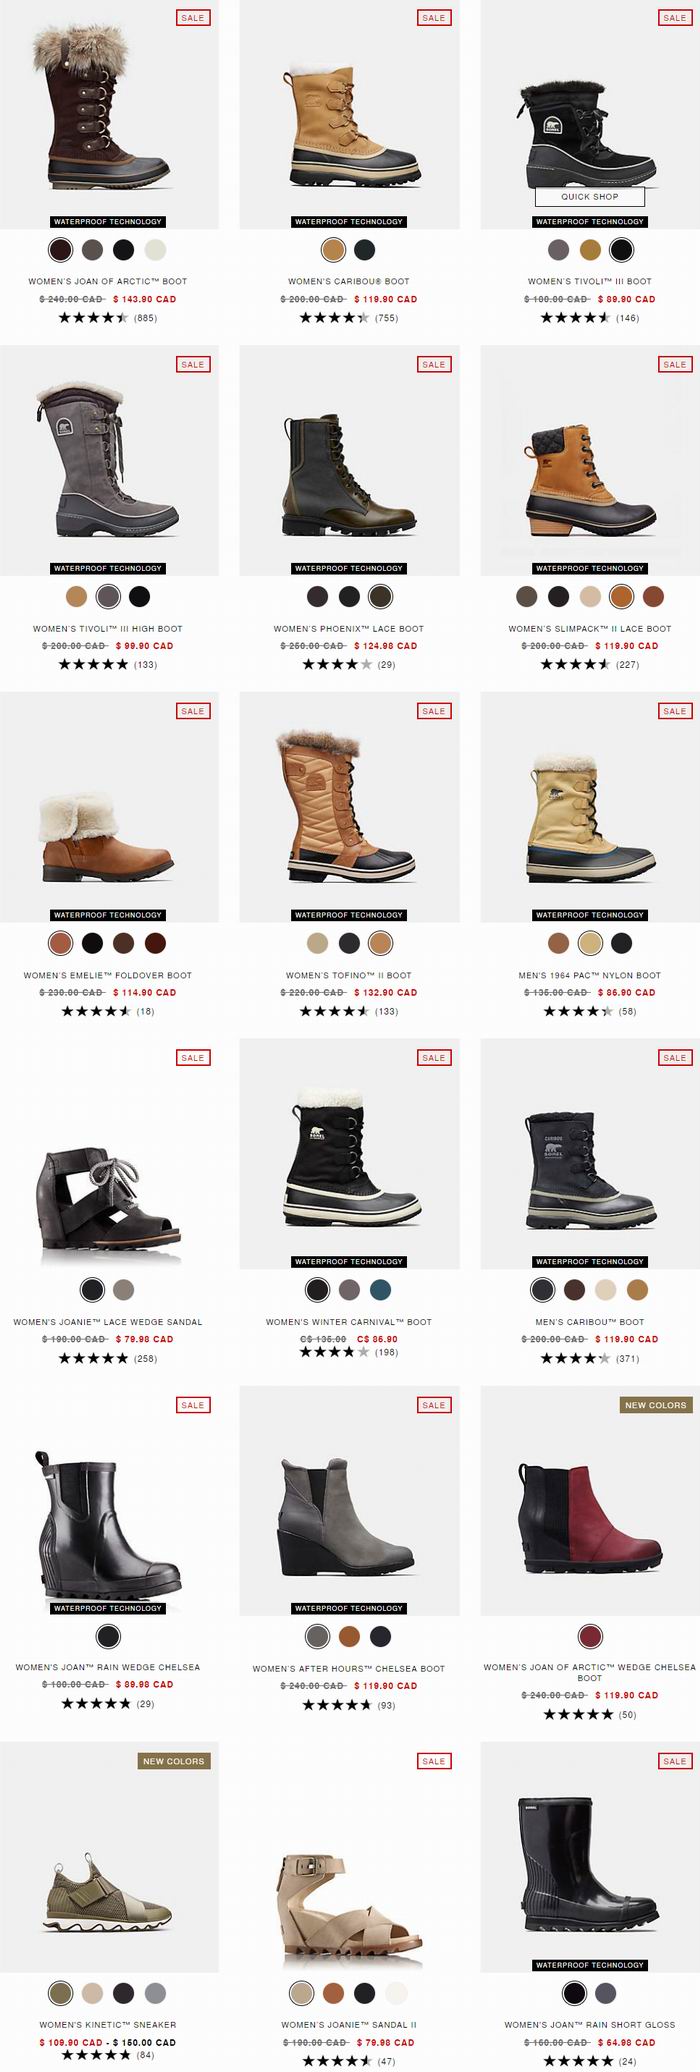This screenshot has height=2072, width=700.
Task: Click Quick Shop on Tivoli III boot
Action: tap(589, 197)
